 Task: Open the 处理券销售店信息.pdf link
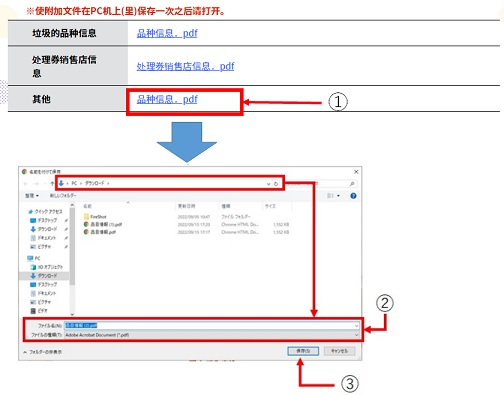pyautogui.click(x=185, y=66)
